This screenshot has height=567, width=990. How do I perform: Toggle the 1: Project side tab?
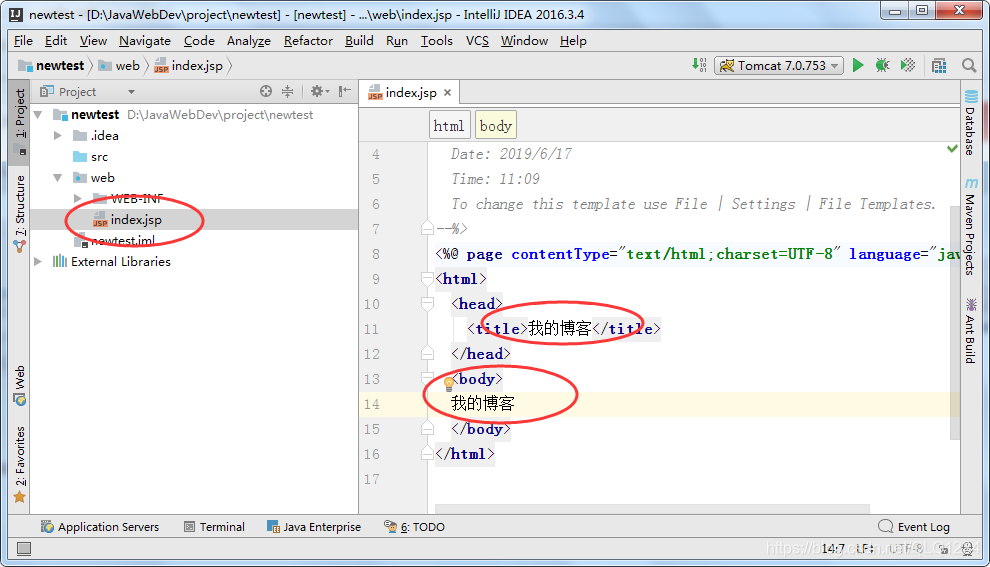click(x=20, y=121)
